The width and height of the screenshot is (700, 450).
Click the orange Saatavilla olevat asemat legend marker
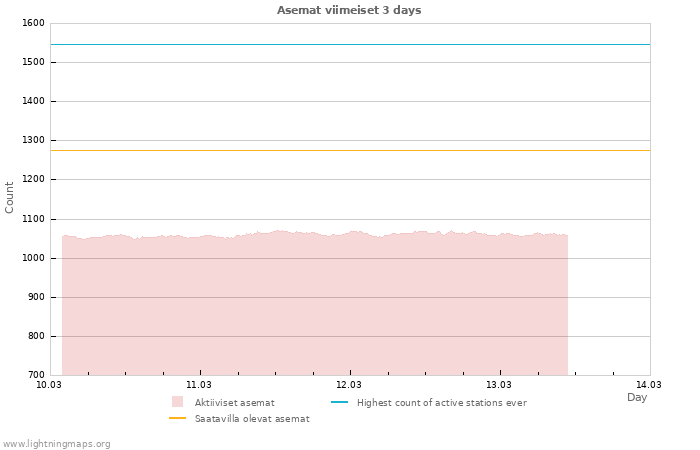pyautogui.click(x=177, y=418)
